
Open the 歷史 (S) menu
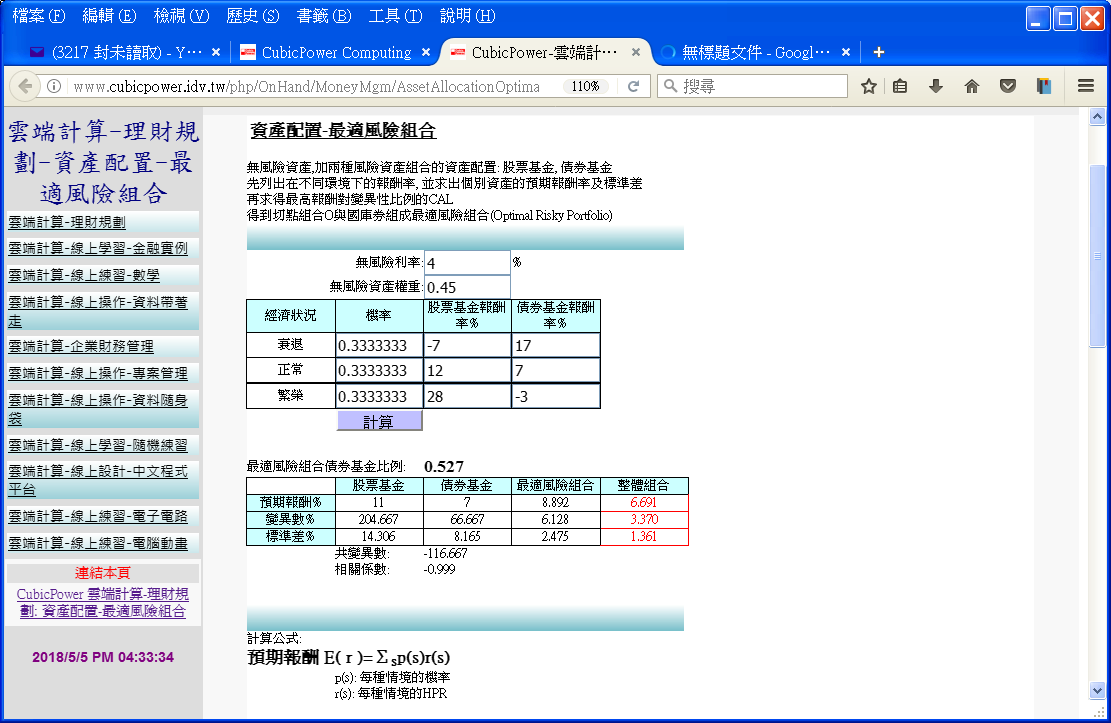pos(253,16)
